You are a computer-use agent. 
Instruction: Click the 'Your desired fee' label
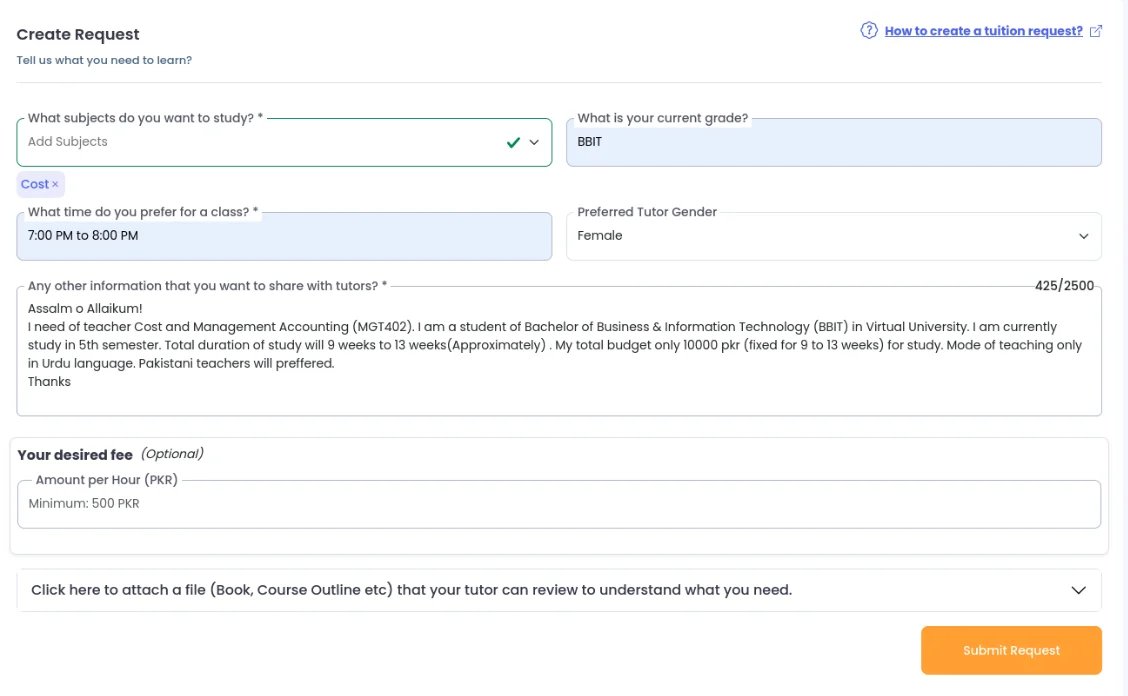[75, 455]
